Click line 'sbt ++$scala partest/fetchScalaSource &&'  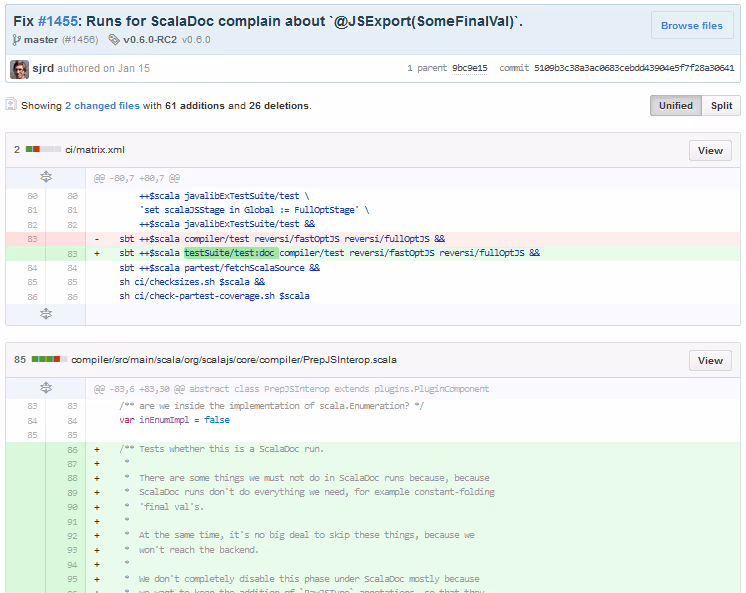pyautogui.click(x=220, y=268)
